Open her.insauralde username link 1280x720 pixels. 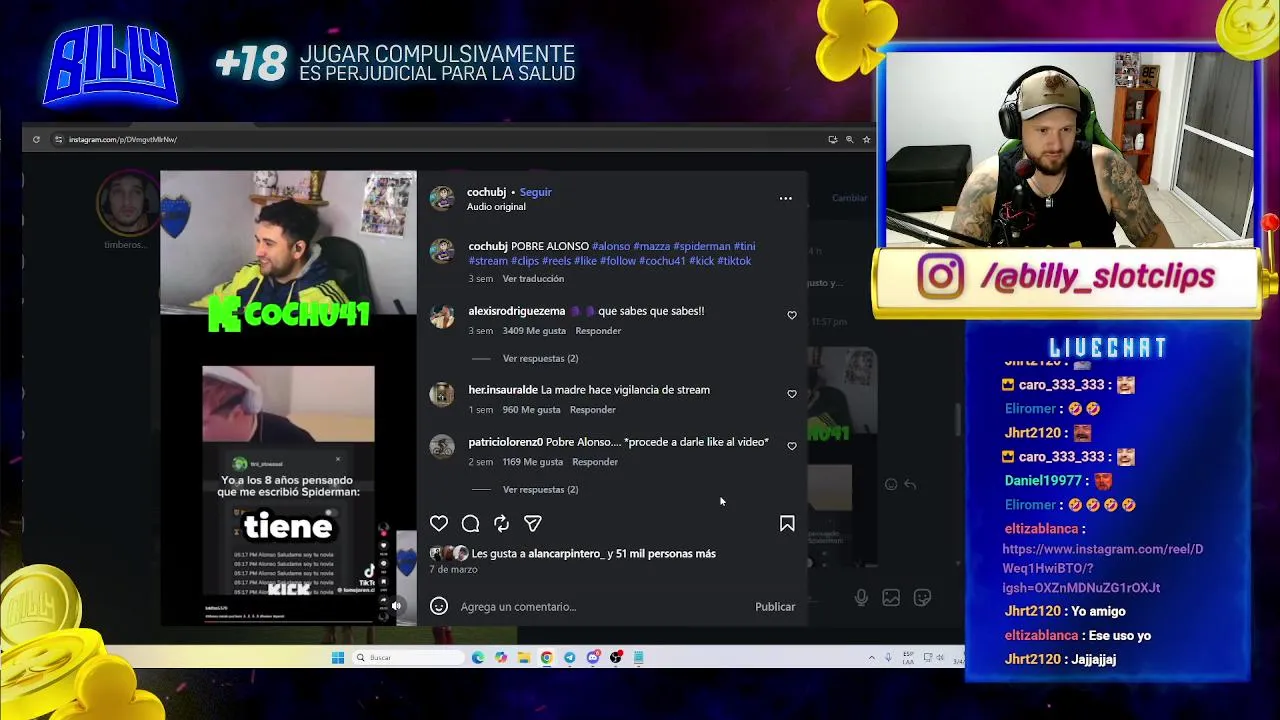tap(503, 390)
